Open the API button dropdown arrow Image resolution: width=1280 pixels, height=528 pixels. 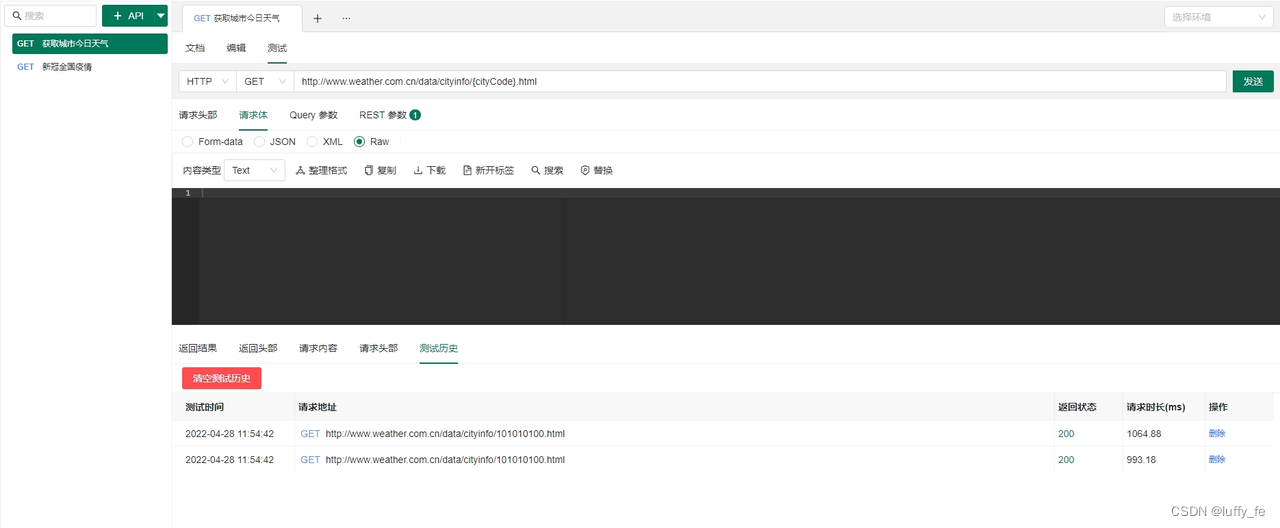click(161, 16)
